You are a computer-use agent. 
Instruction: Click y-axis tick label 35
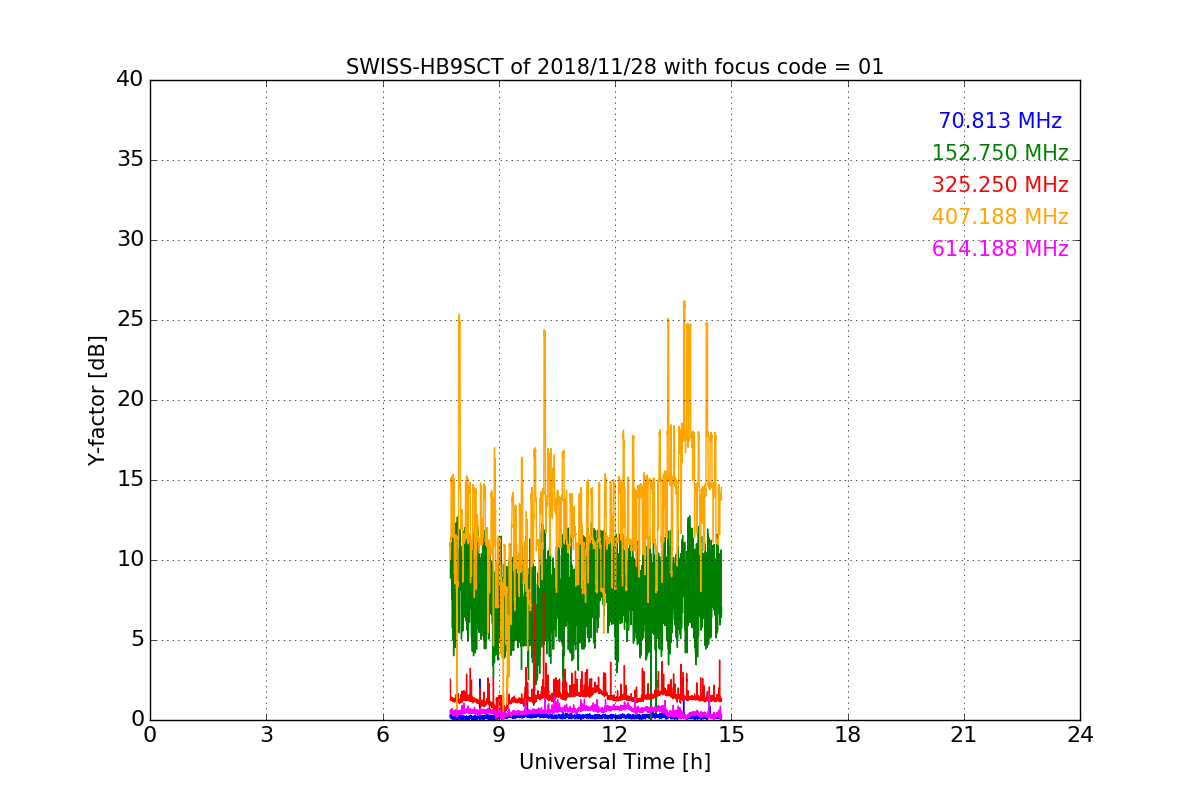(130, 160)
